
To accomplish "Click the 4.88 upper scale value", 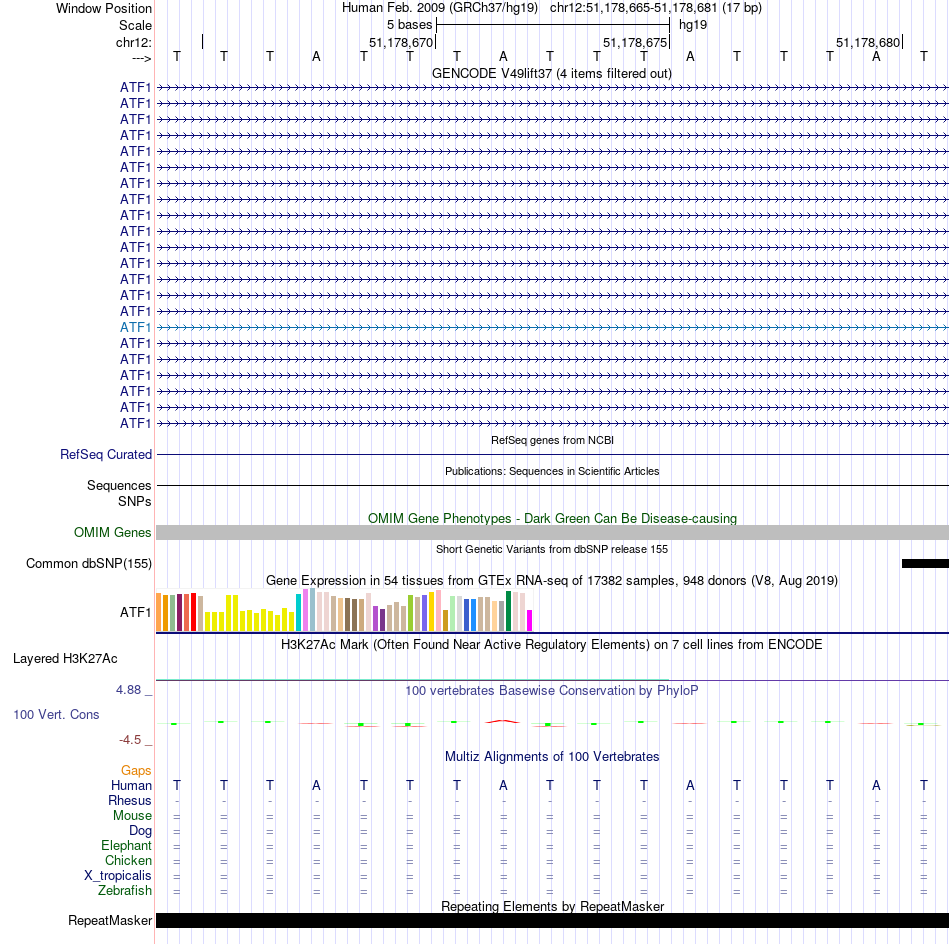I will 128,690.
